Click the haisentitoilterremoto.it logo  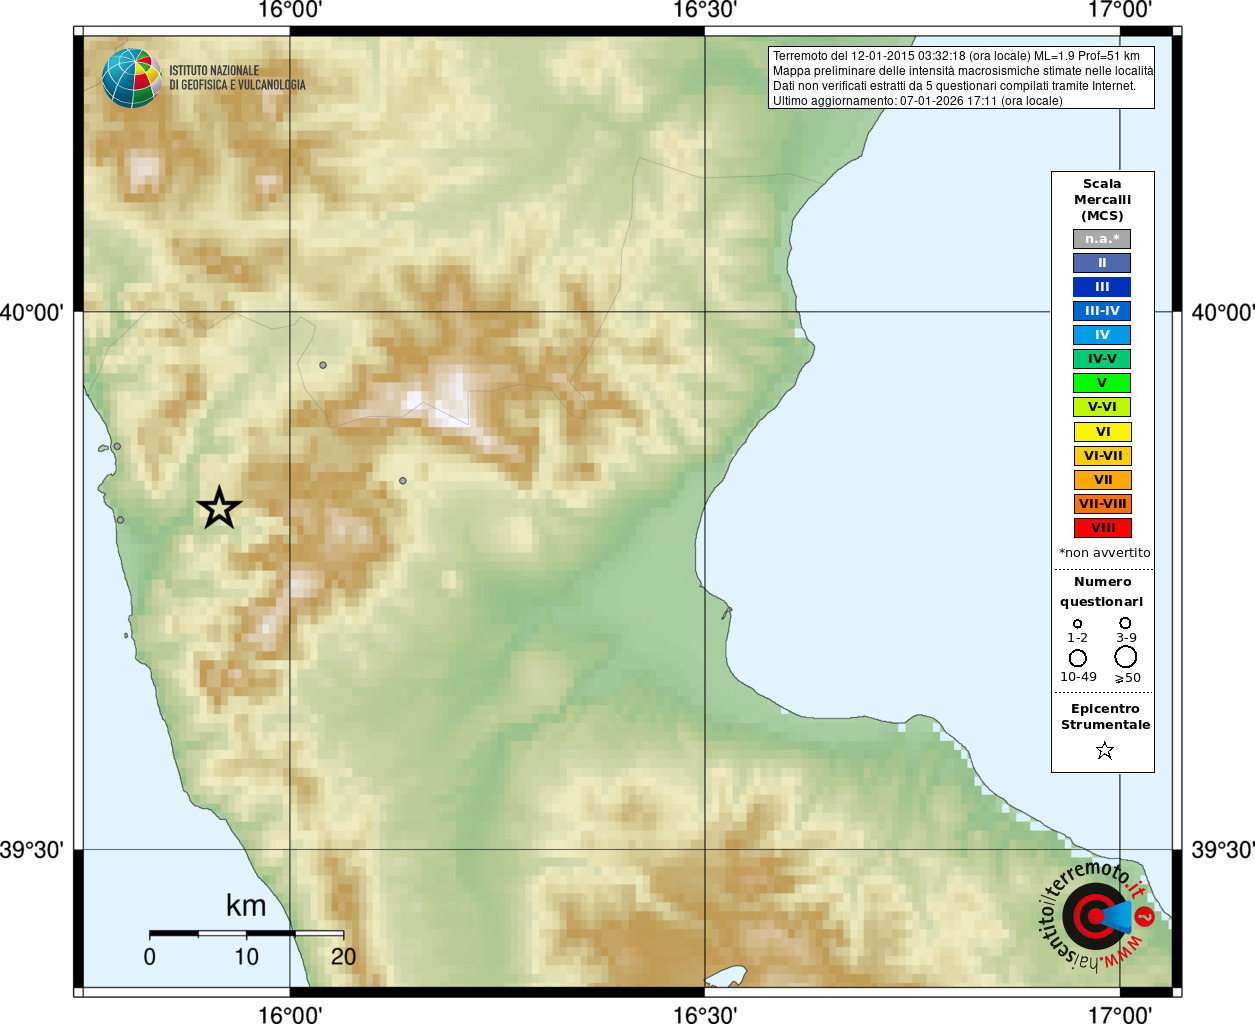(x=1097, y=915)
